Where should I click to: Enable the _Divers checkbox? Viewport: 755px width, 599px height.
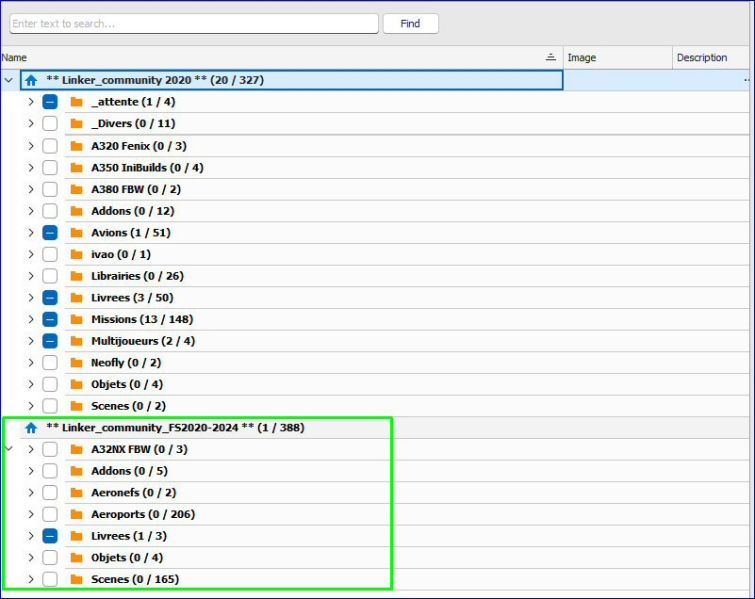click(x=50, y=124)
